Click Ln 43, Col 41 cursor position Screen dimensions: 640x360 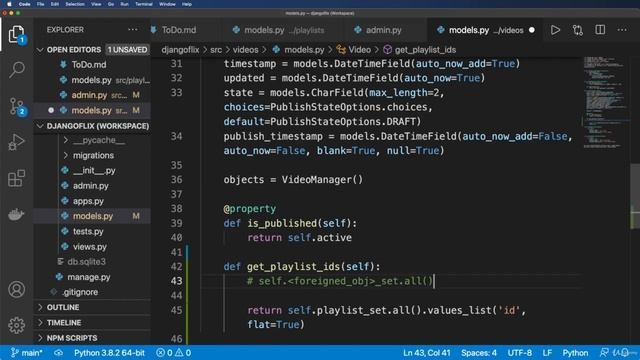427,353
